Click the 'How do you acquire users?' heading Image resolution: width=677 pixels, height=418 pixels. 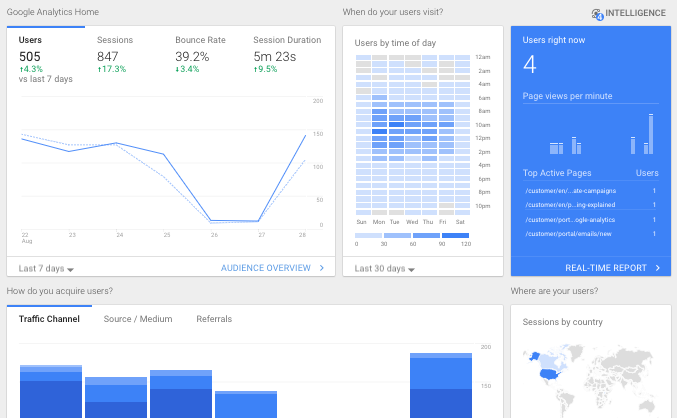coord(60,291)
